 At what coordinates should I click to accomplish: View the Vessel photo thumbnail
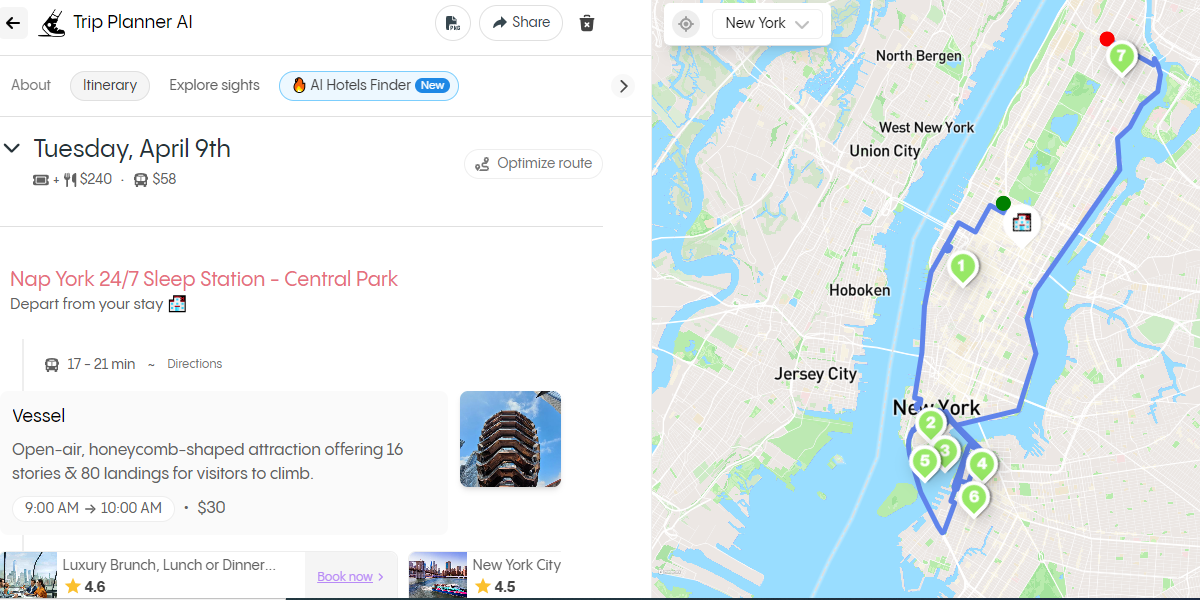[x=510, y=439]
